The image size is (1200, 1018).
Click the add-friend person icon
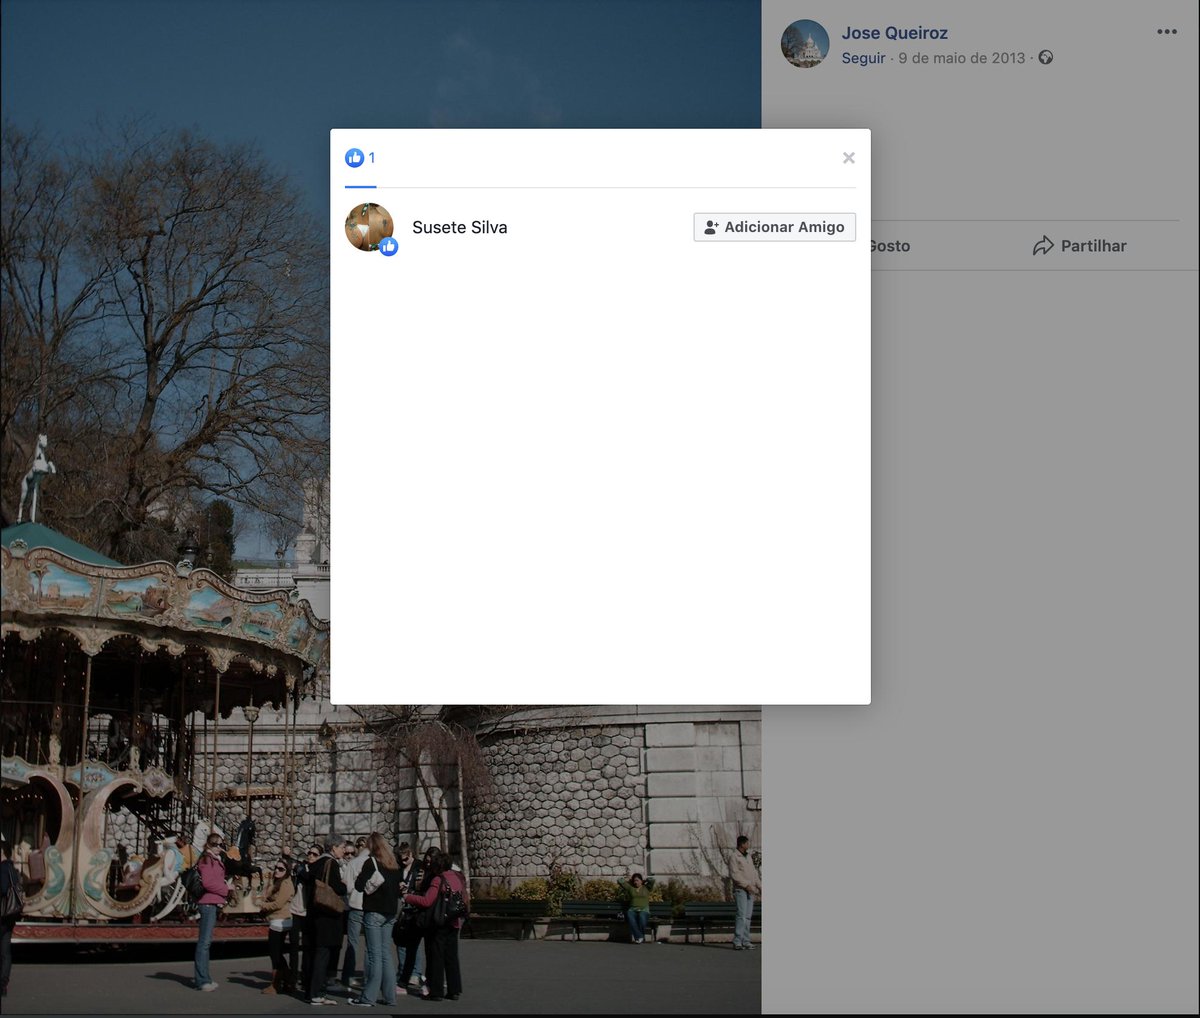coord(711,227)
